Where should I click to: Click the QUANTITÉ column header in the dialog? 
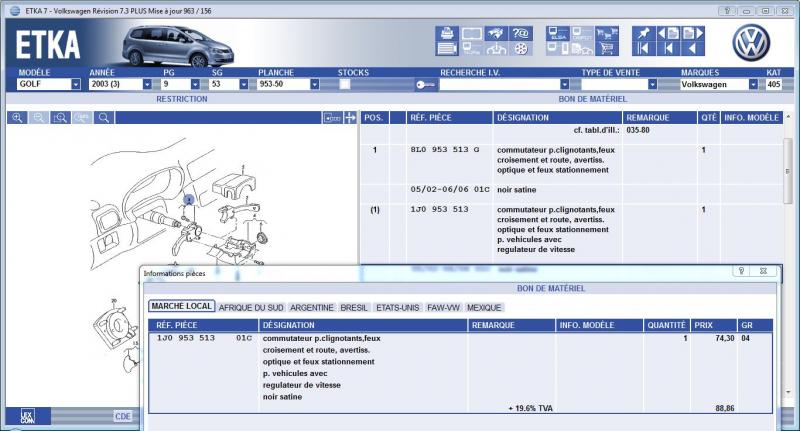coord(666,325)
